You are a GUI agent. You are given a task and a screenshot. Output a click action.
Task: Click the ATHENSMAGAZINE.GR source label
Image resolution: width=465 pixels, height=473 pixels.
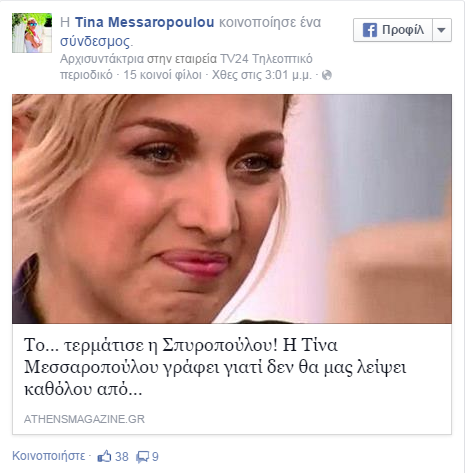(x=84, y=419)
